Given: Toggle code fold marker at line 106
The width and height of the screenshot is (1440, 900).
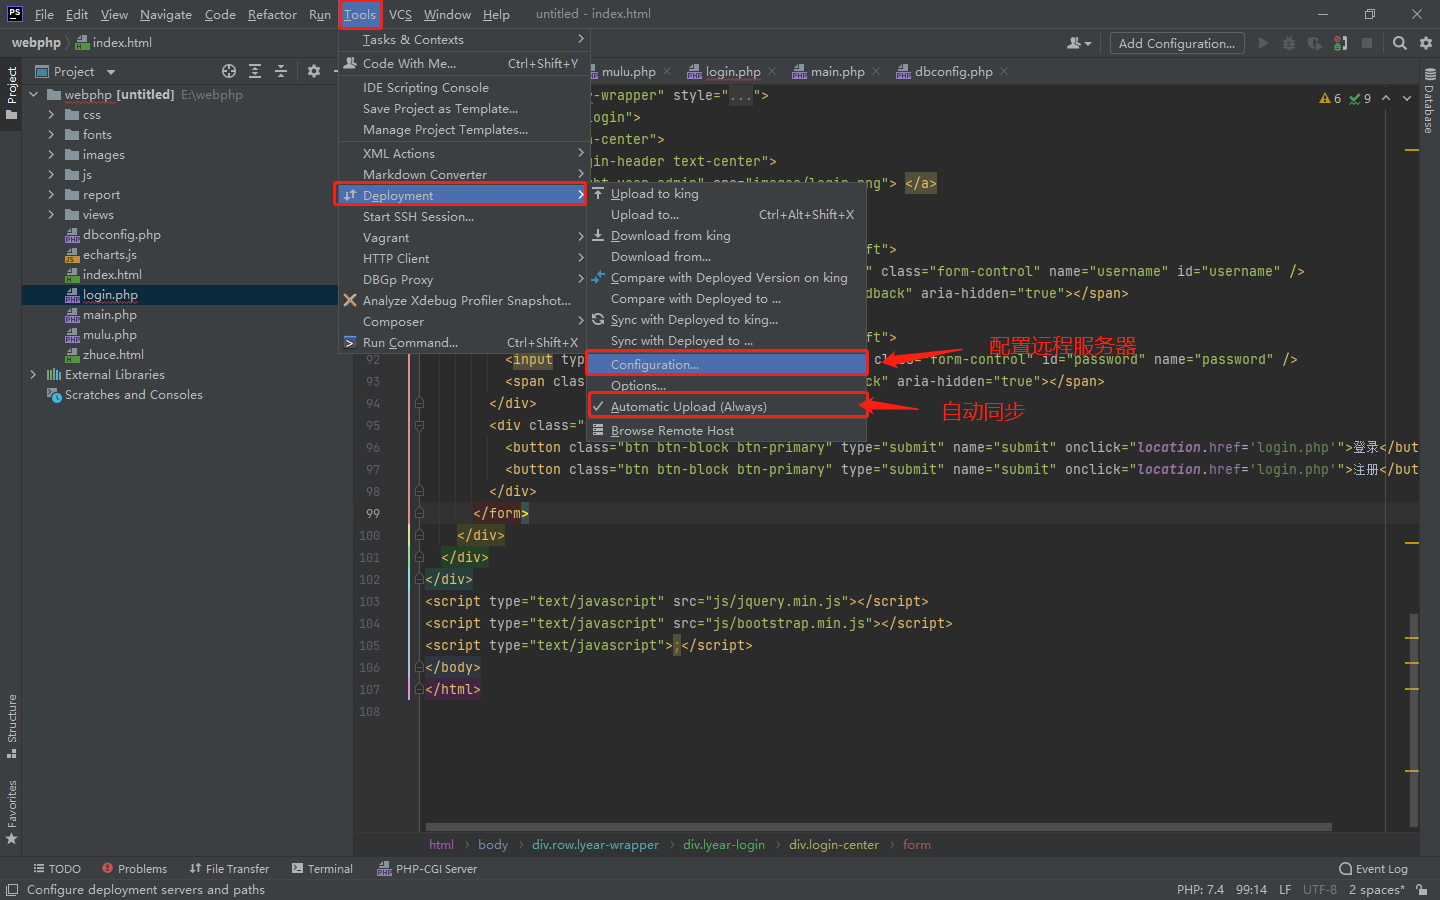Looking at the screenshot, I should [x=419, y=667].
